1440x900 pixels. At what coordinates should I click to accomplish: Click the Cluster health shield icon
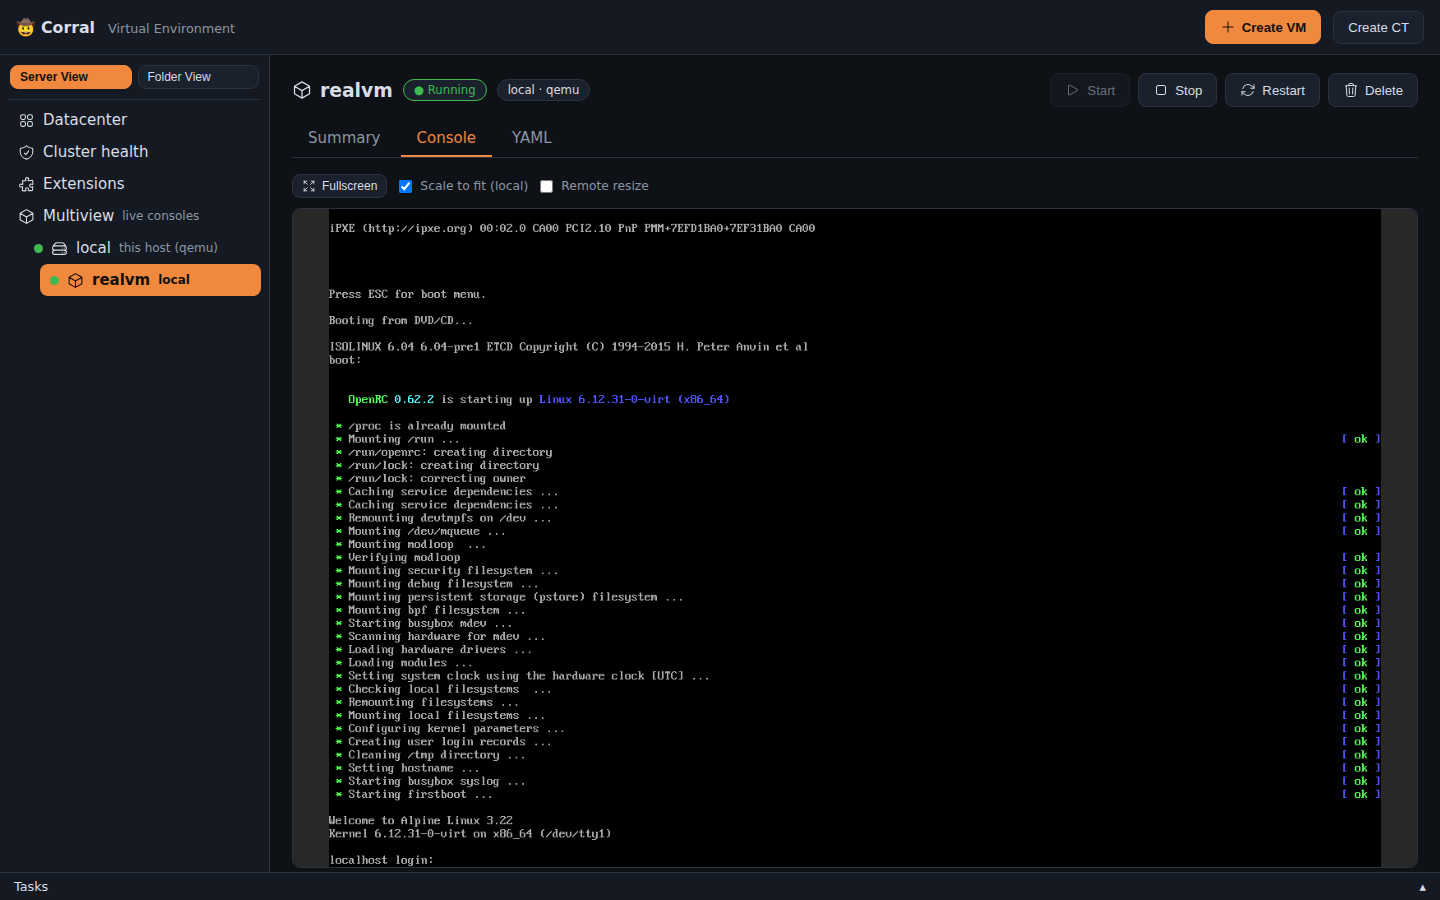27,152
